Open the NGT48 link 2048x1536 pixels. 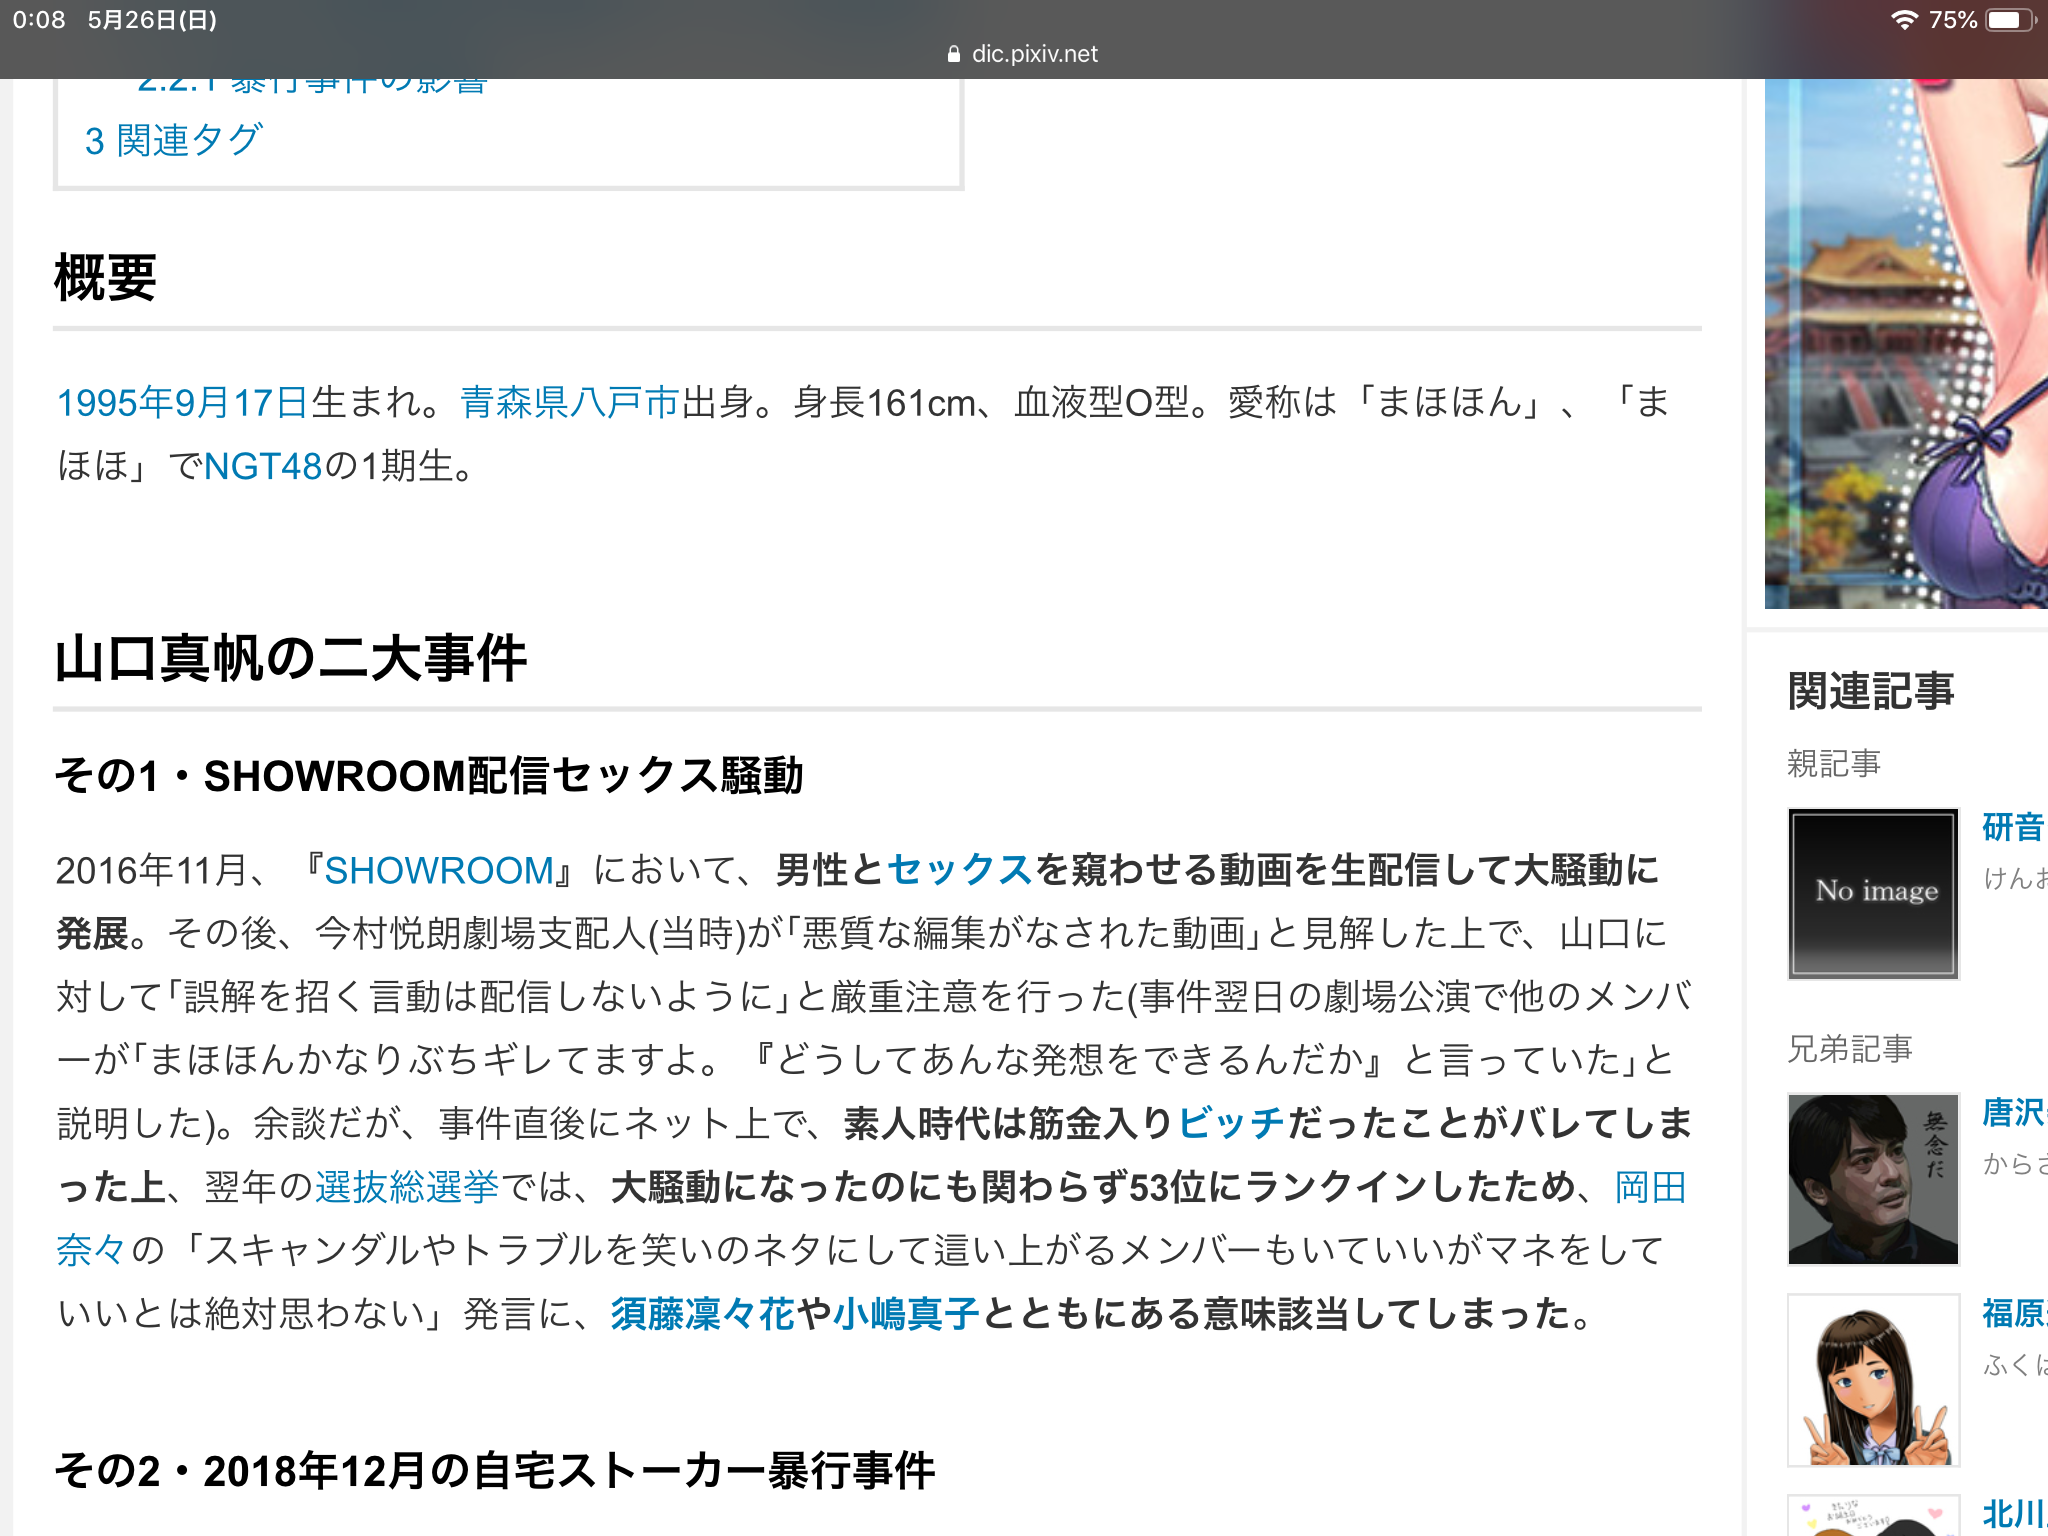tap(264, 466)
